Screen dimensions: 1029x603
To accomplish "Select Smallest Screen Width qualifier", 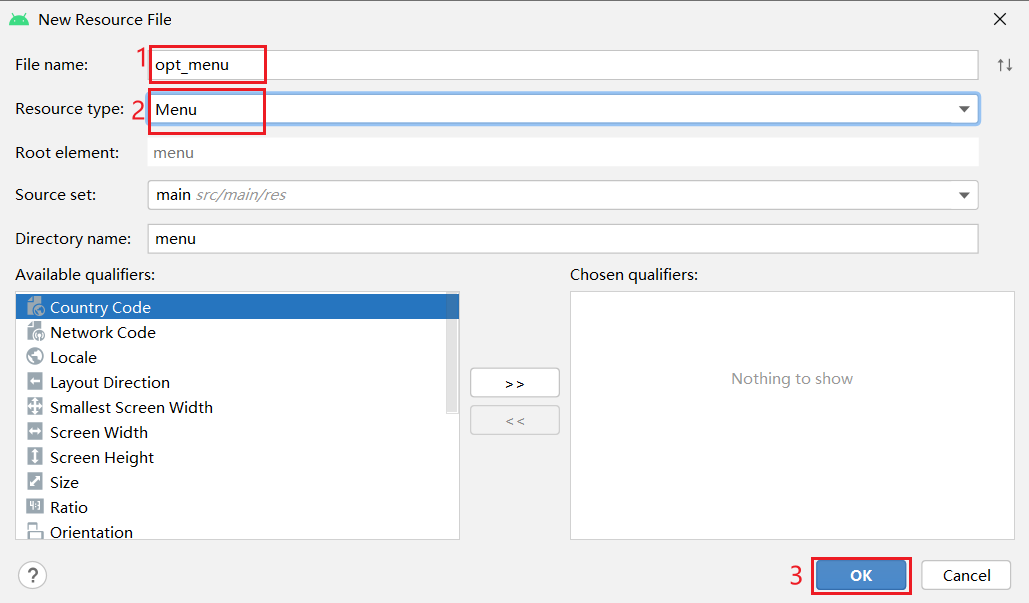I will point(231,407).
